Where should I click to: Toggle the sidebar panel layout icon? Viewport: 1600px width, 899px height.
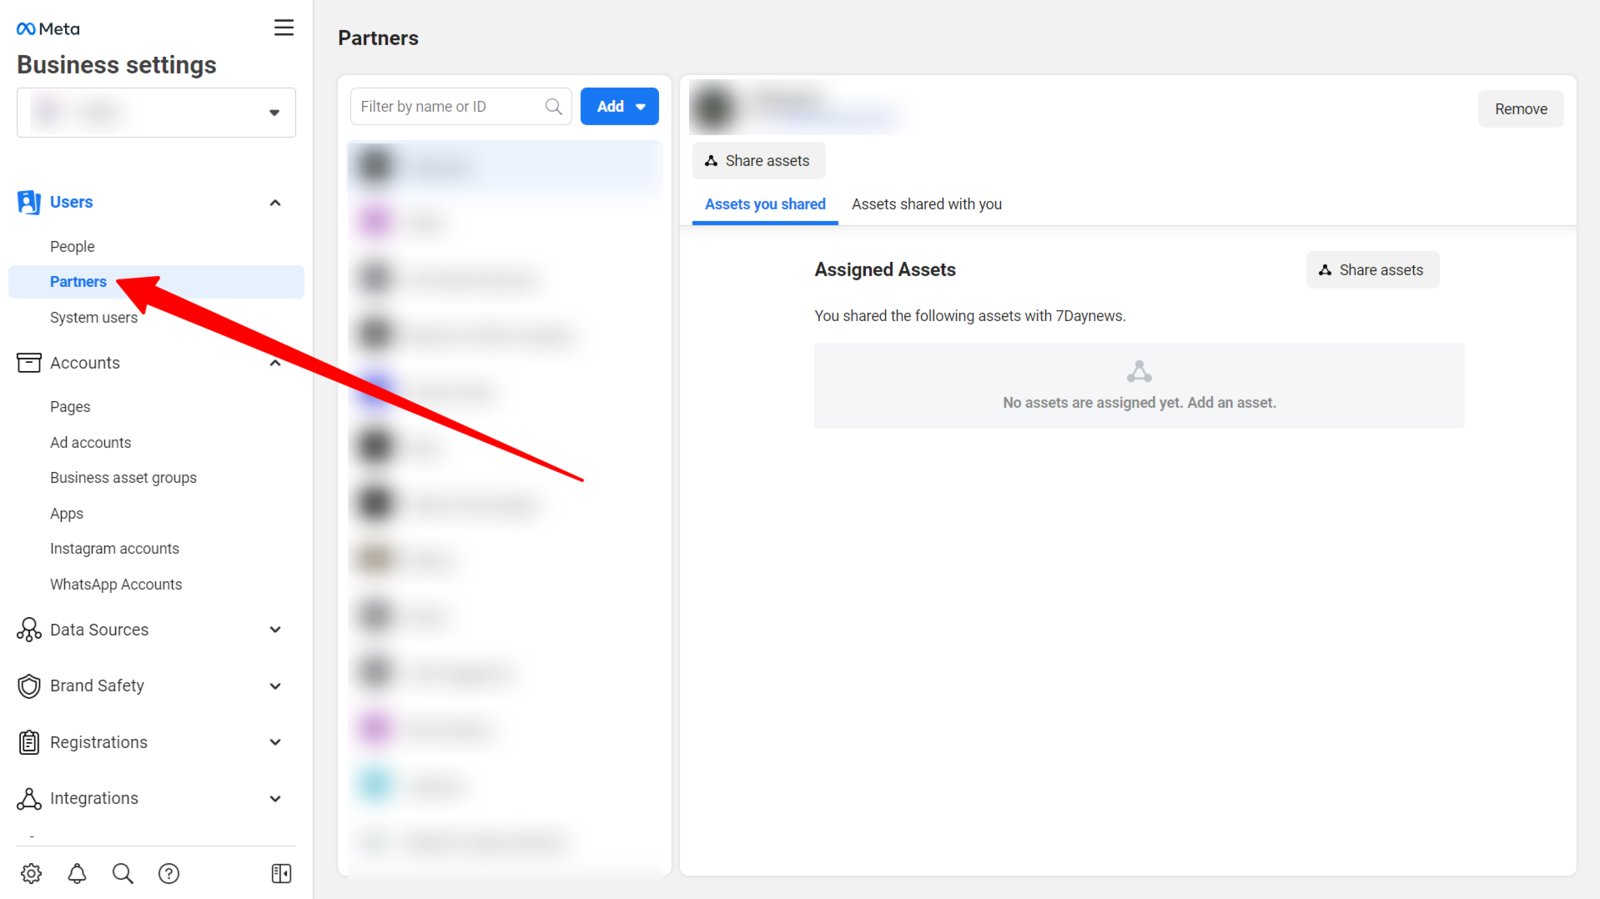click(281, 873)
